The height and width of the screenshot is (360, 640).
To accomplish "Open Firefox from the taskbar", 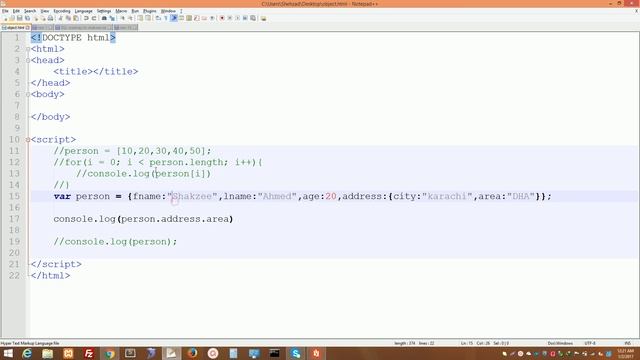I will (x=192, y=353).
